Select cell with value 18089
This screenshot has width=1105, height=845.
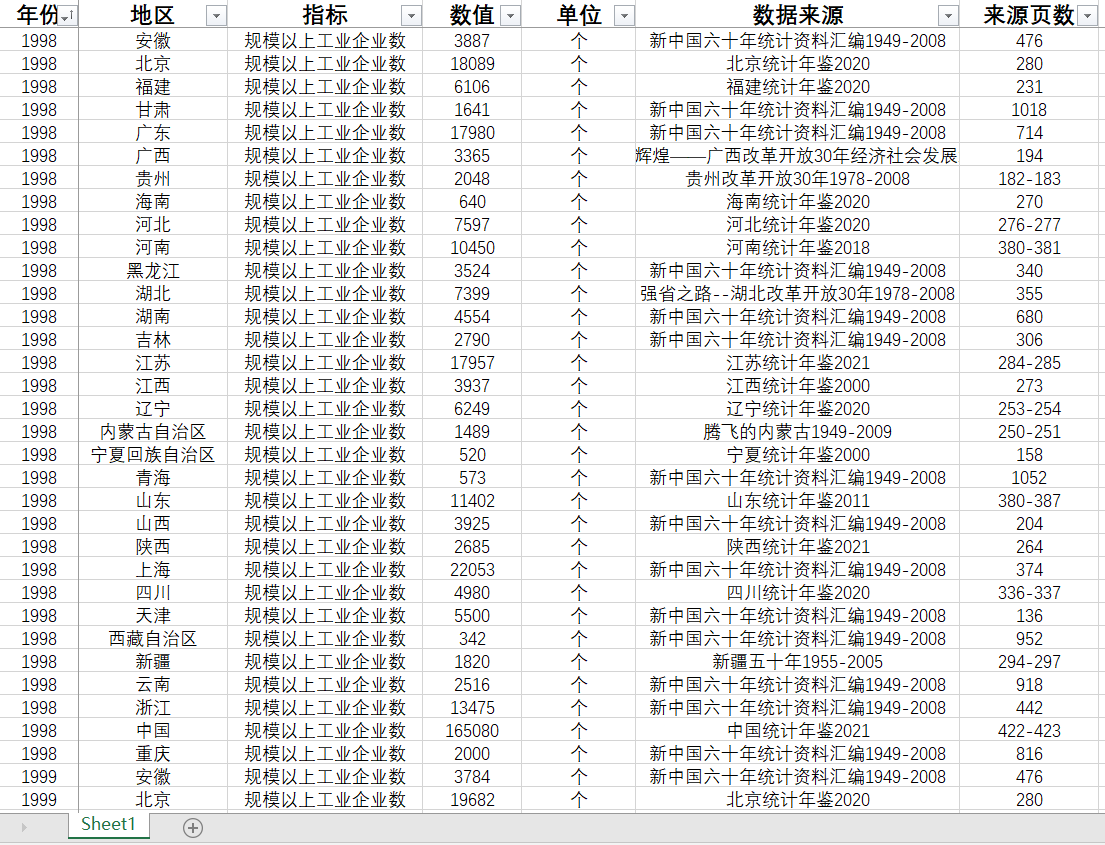(472, 63)
